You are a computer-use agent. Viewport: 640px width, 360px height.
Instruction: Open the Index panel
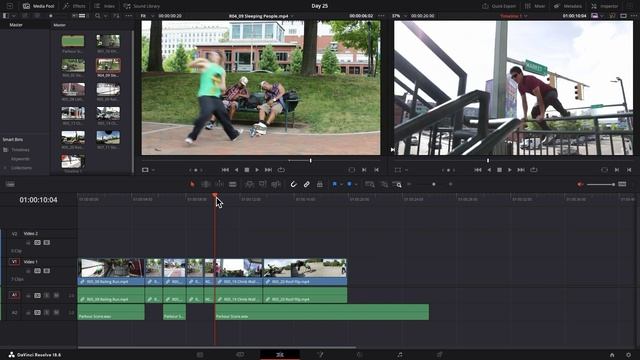coord(104,6)
